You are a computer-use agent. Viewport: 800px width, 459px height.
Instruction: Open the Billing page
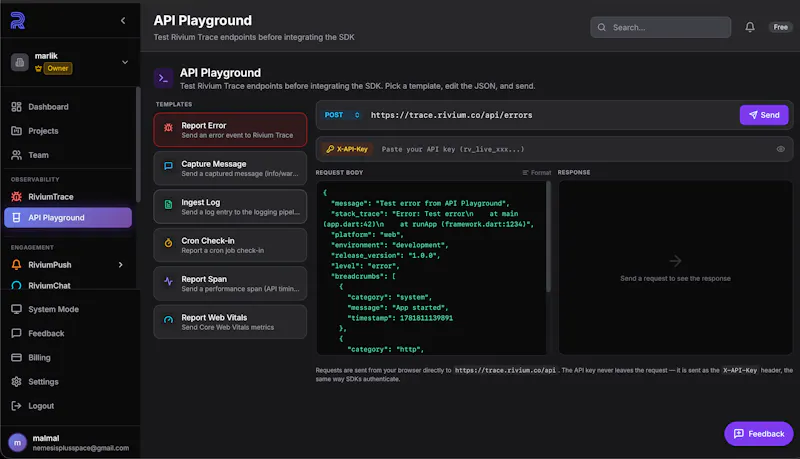pyautogui.click(x=68, y=358)
